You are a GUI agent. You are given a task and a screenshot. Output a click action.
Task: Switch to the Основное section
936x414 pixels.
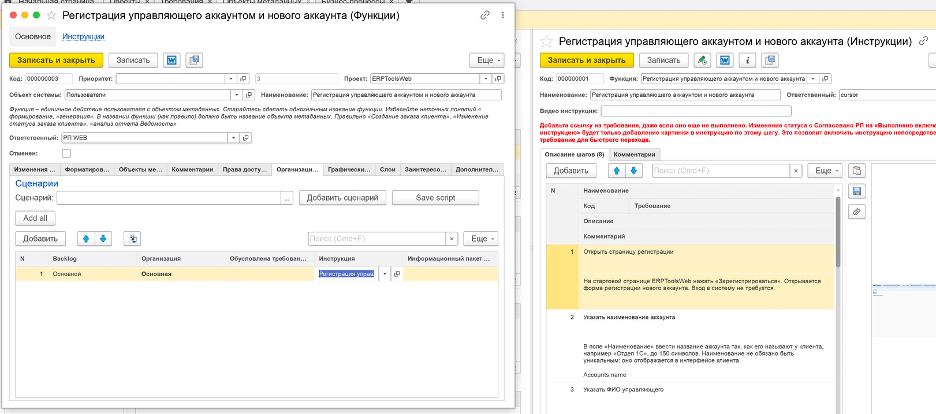pyautogui.click(x=33, y=36)
